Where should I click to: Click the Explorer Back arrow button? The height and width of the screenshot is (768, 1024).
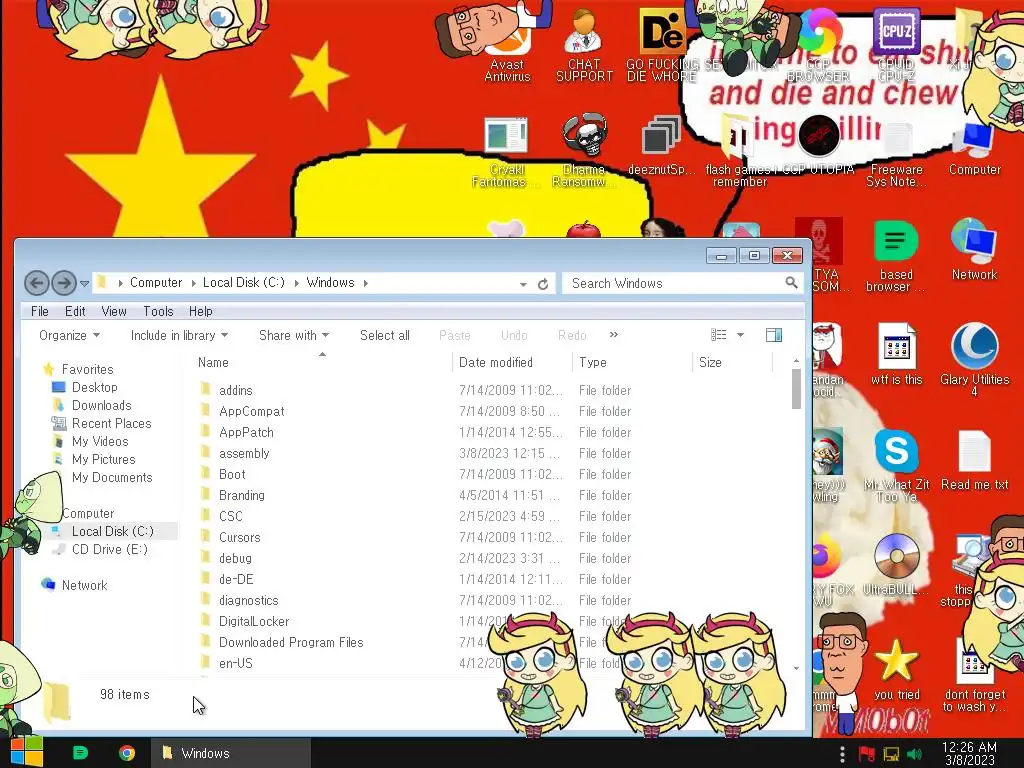[x=37, y=283]
